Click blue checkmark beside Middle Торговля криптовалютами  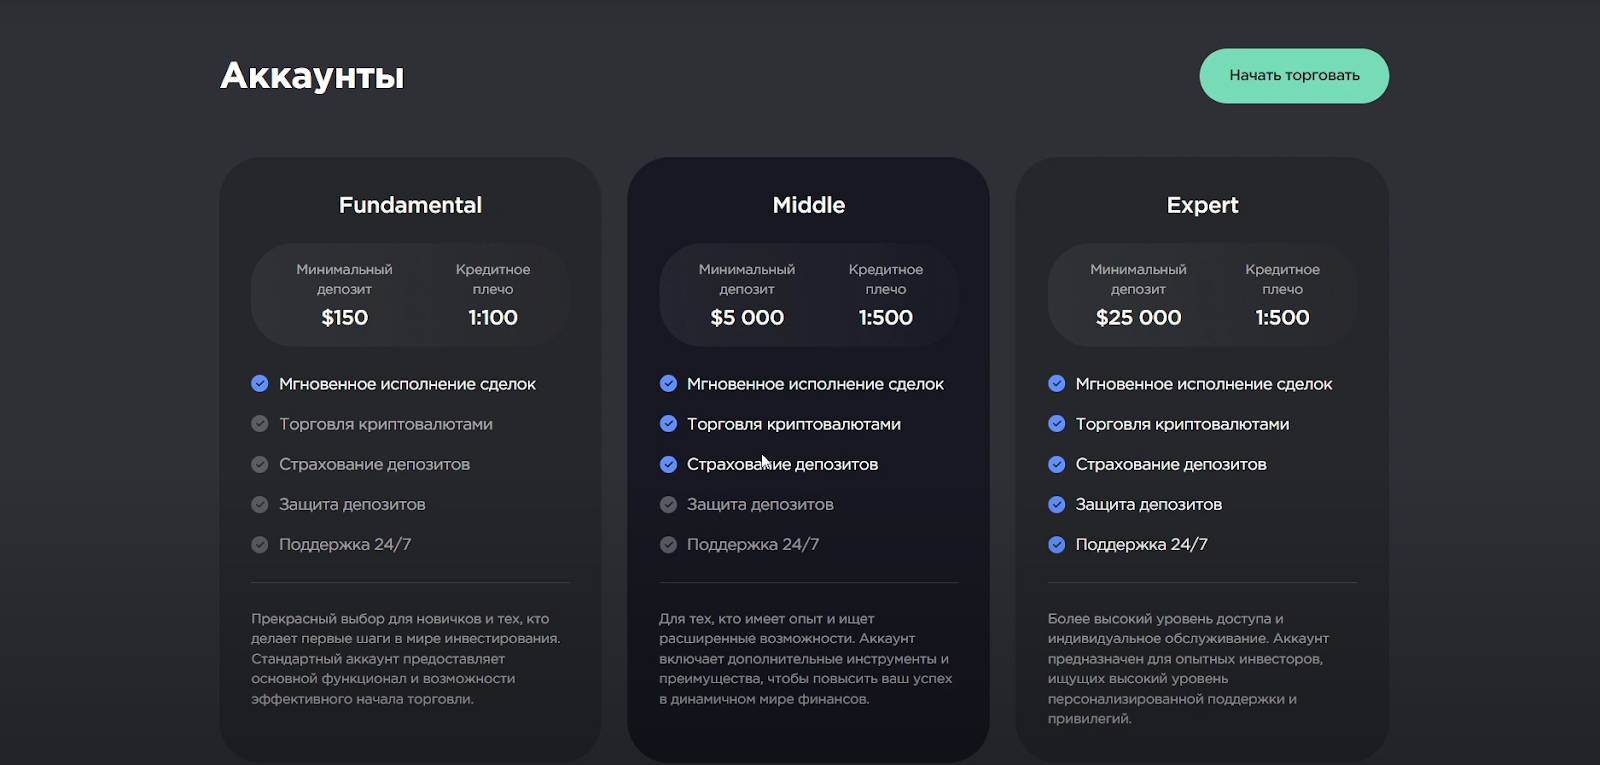tap(669, 424)
